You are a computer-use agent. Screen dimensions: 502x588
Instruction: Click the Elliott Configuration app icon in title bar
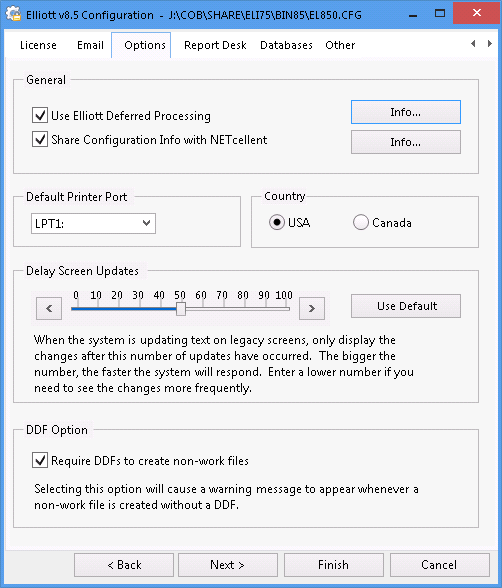13,14
